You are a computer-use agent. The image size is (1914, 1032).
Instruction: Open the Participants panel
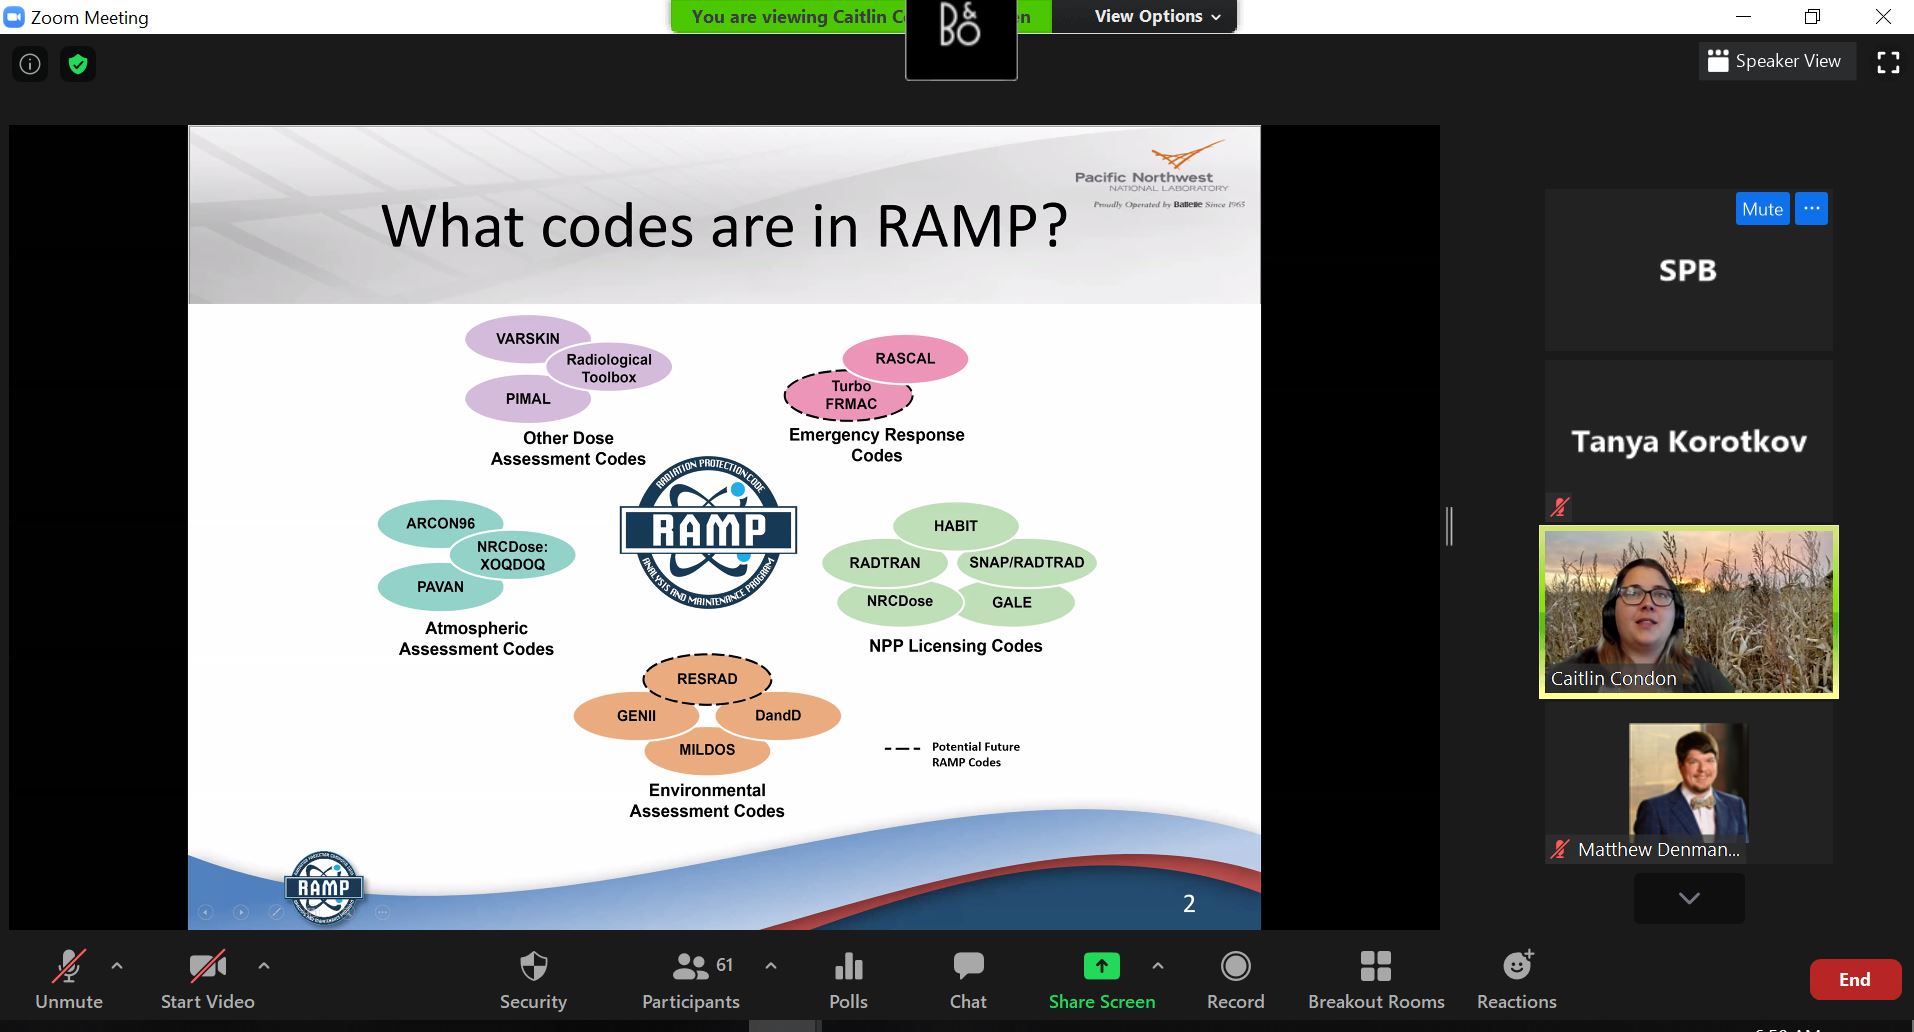tap(691, 980)
